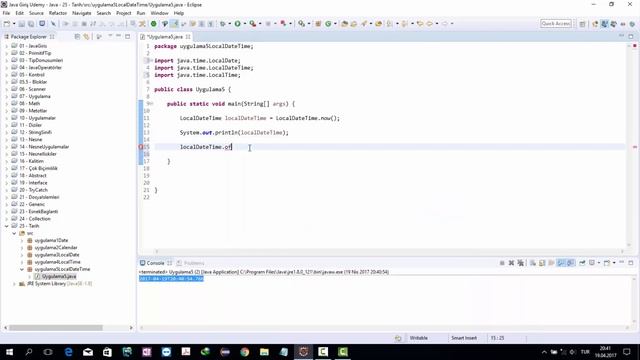This screenshot has height=360, width=640.
Task: Open the New dropdown arrow in the toolbar
Action: [13, 24]
